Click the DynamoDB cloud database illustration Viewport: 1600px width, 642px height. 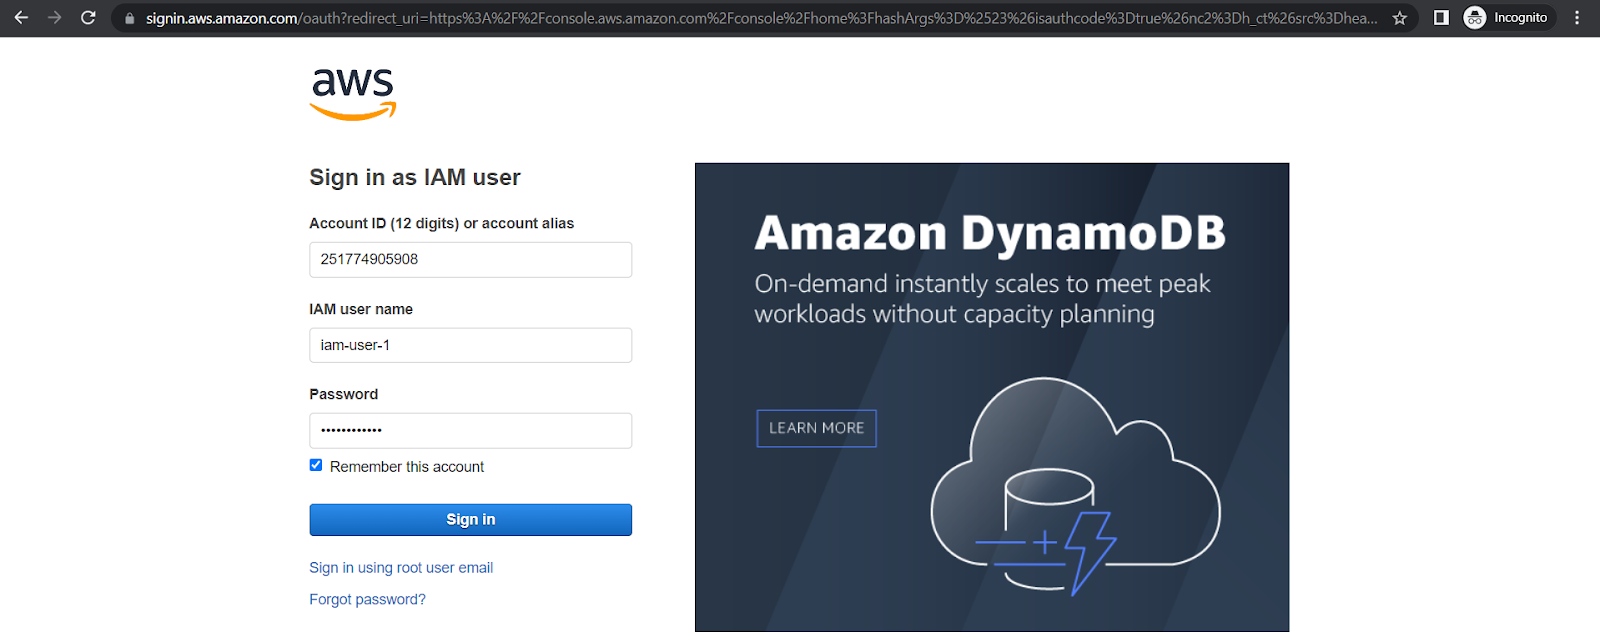coord(1076,487)
